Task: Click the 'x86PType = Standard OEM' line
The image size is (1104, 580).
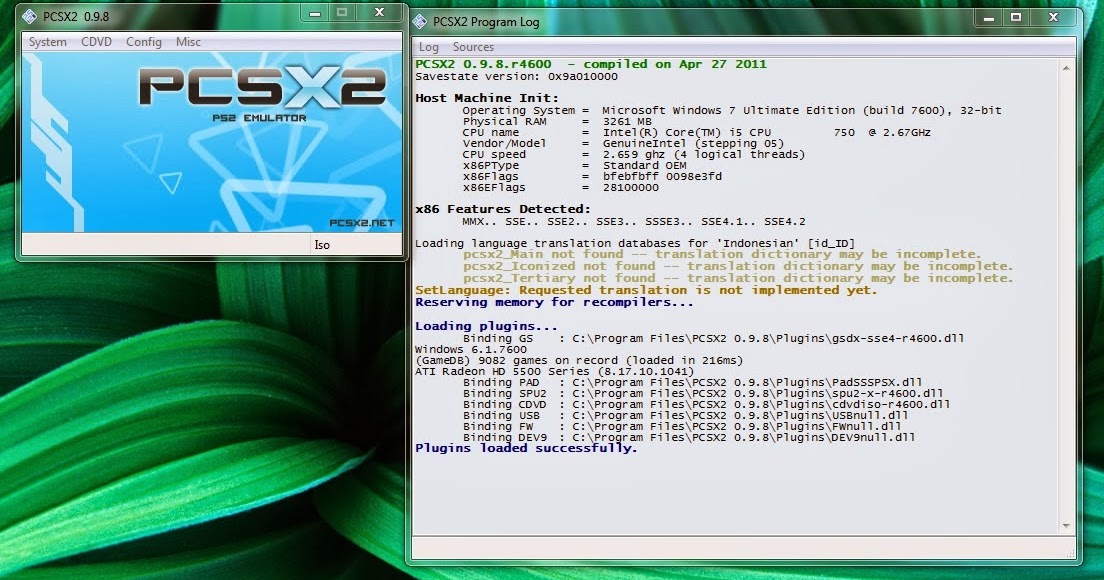Action: (x=574, y=165)
